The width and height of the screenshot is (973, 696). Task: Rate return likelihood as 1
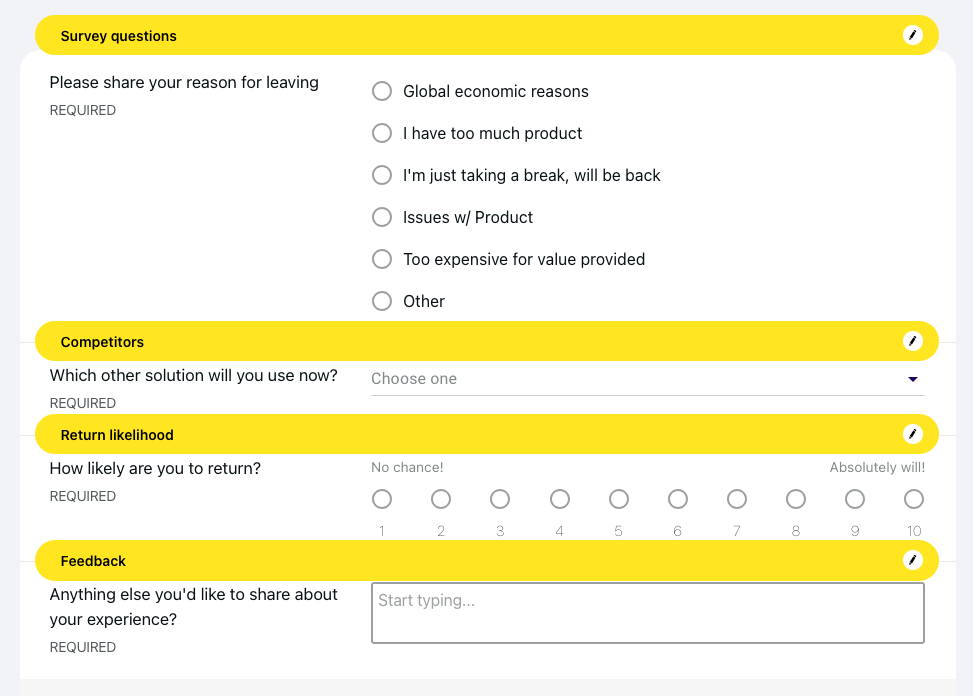pyautogui.click(x=382, y=498)
